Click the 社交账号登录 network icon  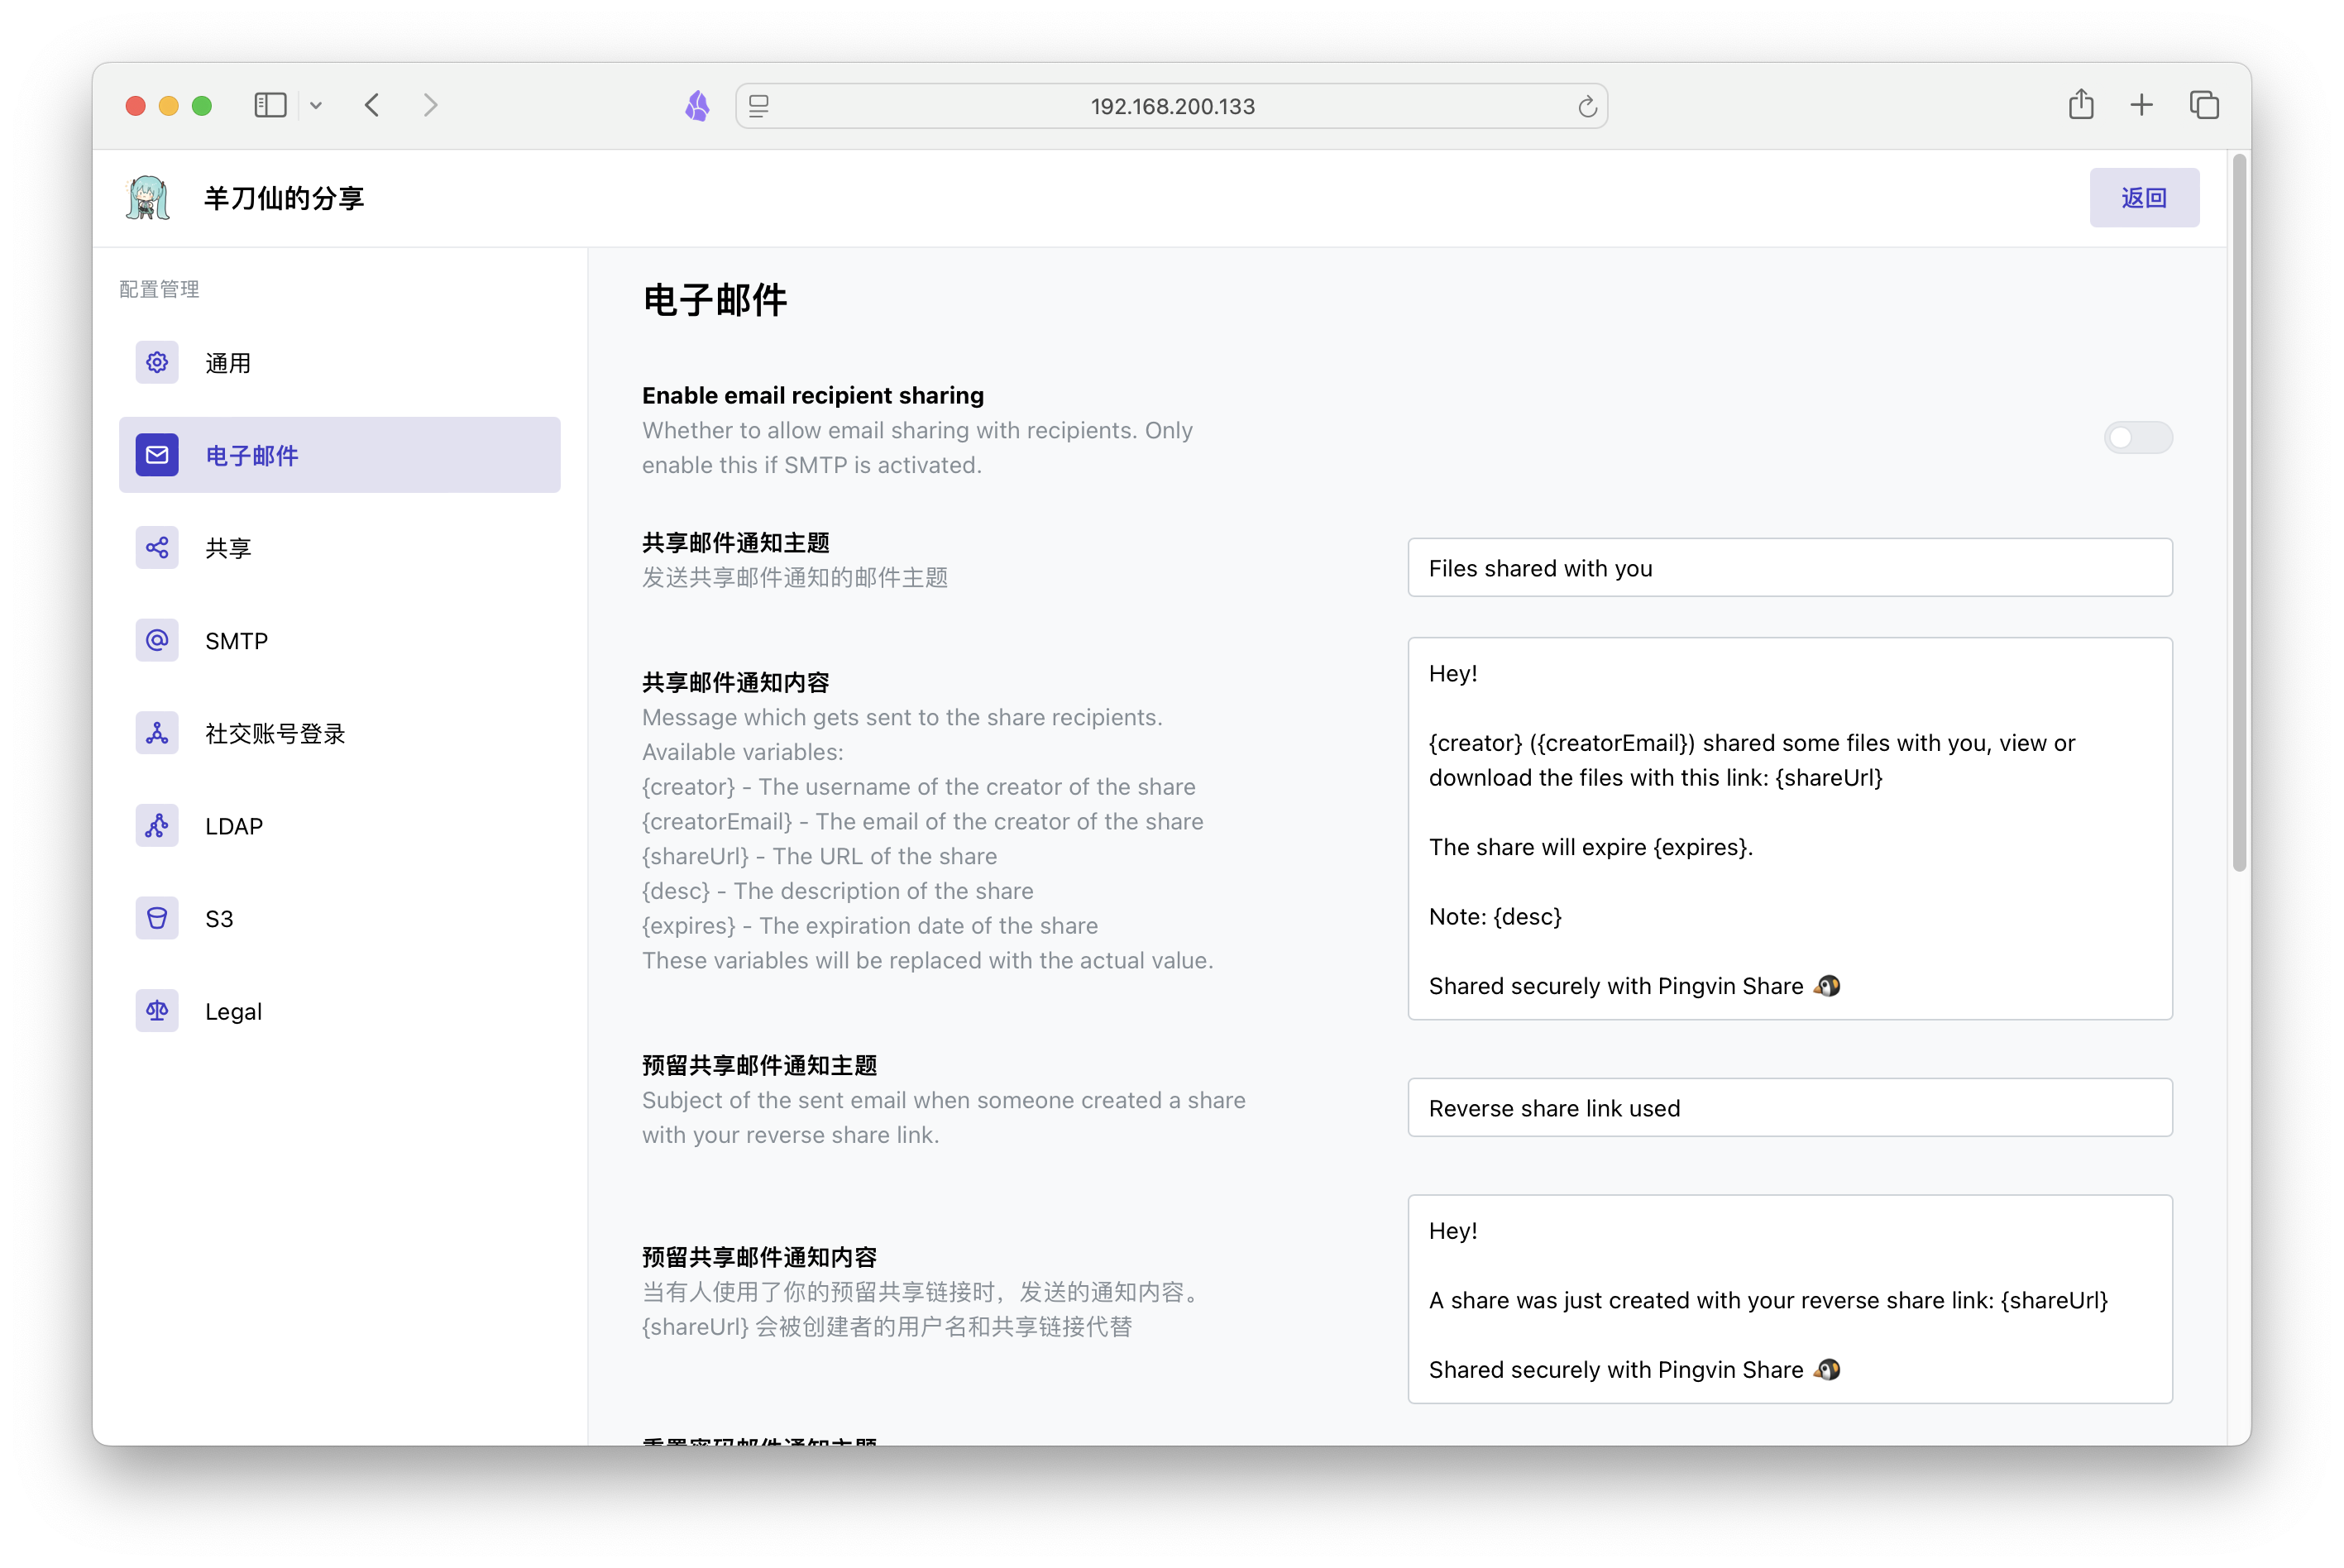(x=157, y=733)
